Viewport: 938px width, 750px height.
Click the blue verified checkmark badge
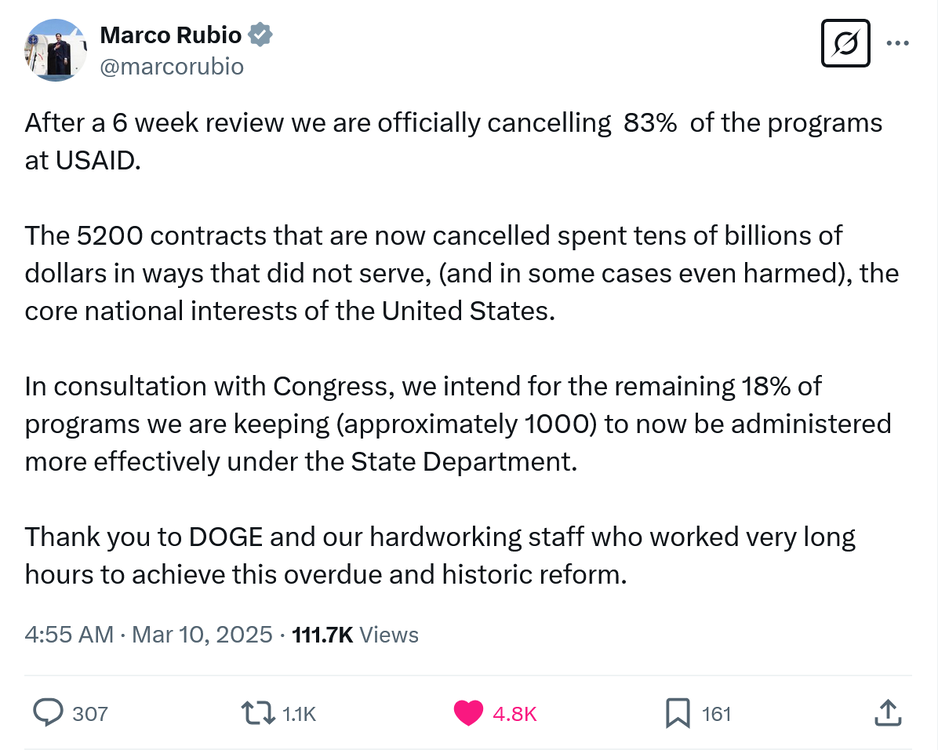(261, 35)
